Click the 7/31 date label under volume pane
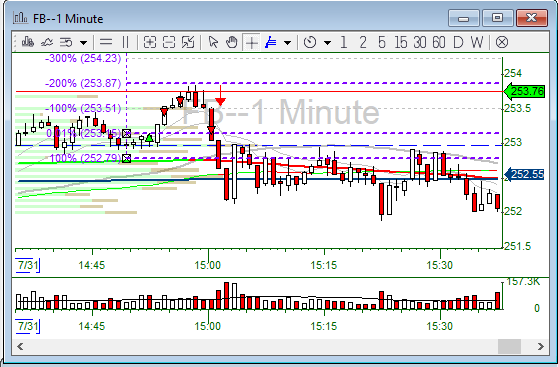Screen dimensions: 558x367 tap(28, 326)
